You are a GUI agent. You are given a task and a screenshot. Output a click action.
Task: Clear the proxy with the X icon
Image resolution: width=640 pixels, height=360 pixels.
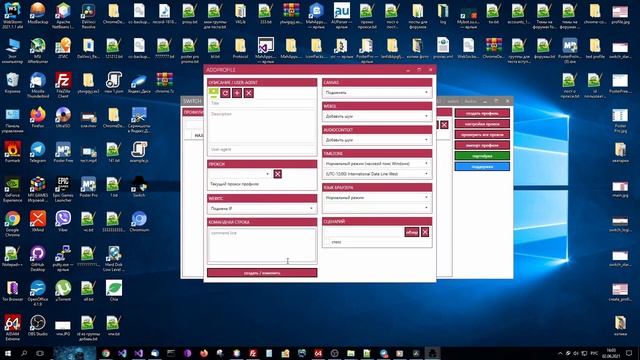point(278,174)
